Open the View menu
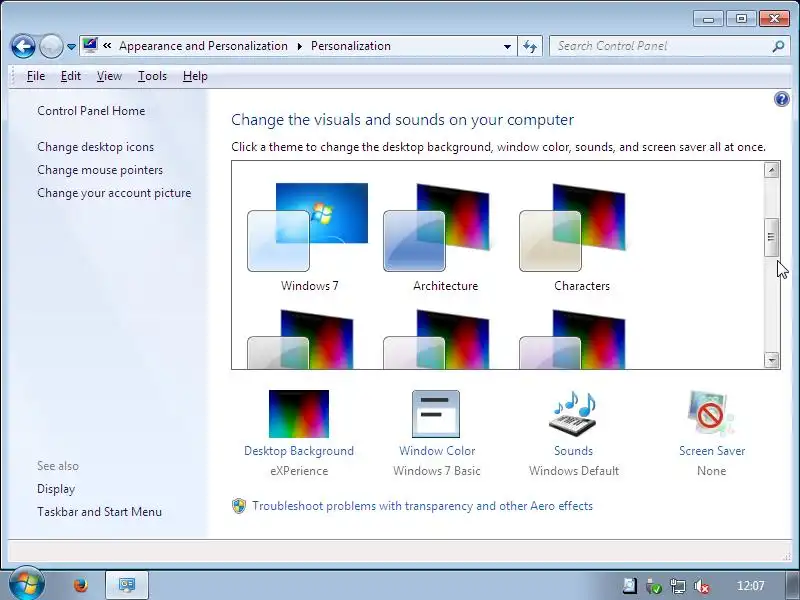This screenshot has width=800, height=600. pos(109,76)
